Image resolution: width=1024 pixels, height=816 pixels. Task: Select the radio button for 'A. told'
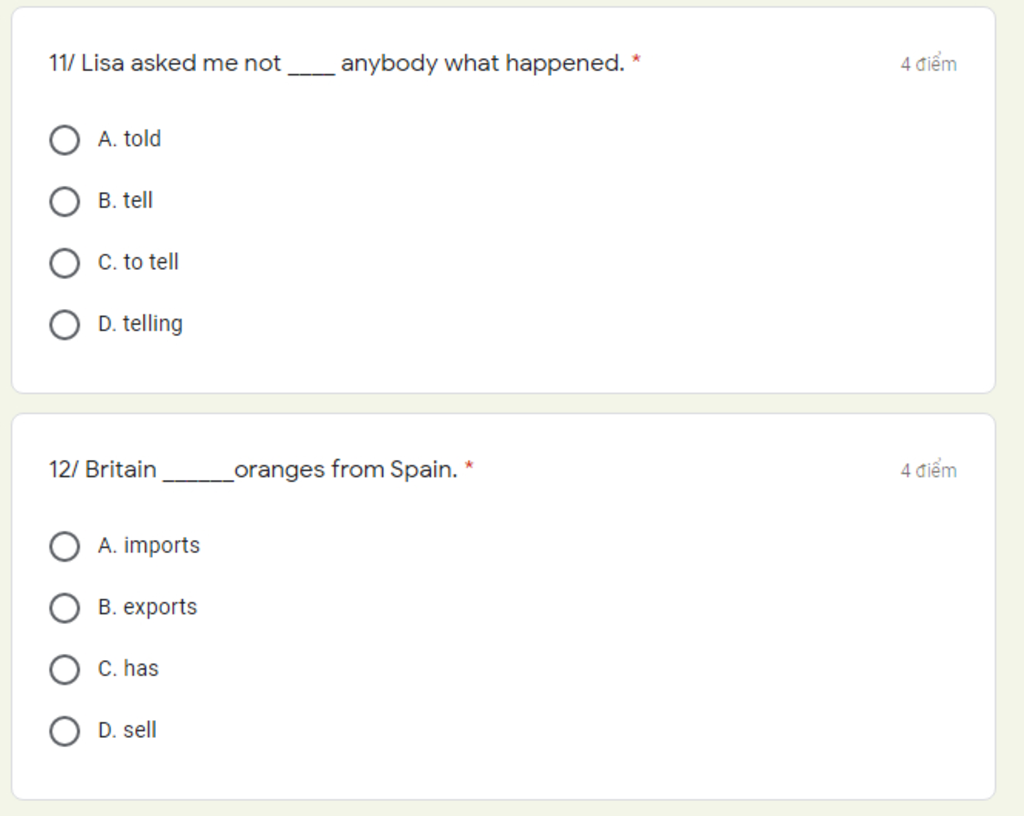point(64,140)
